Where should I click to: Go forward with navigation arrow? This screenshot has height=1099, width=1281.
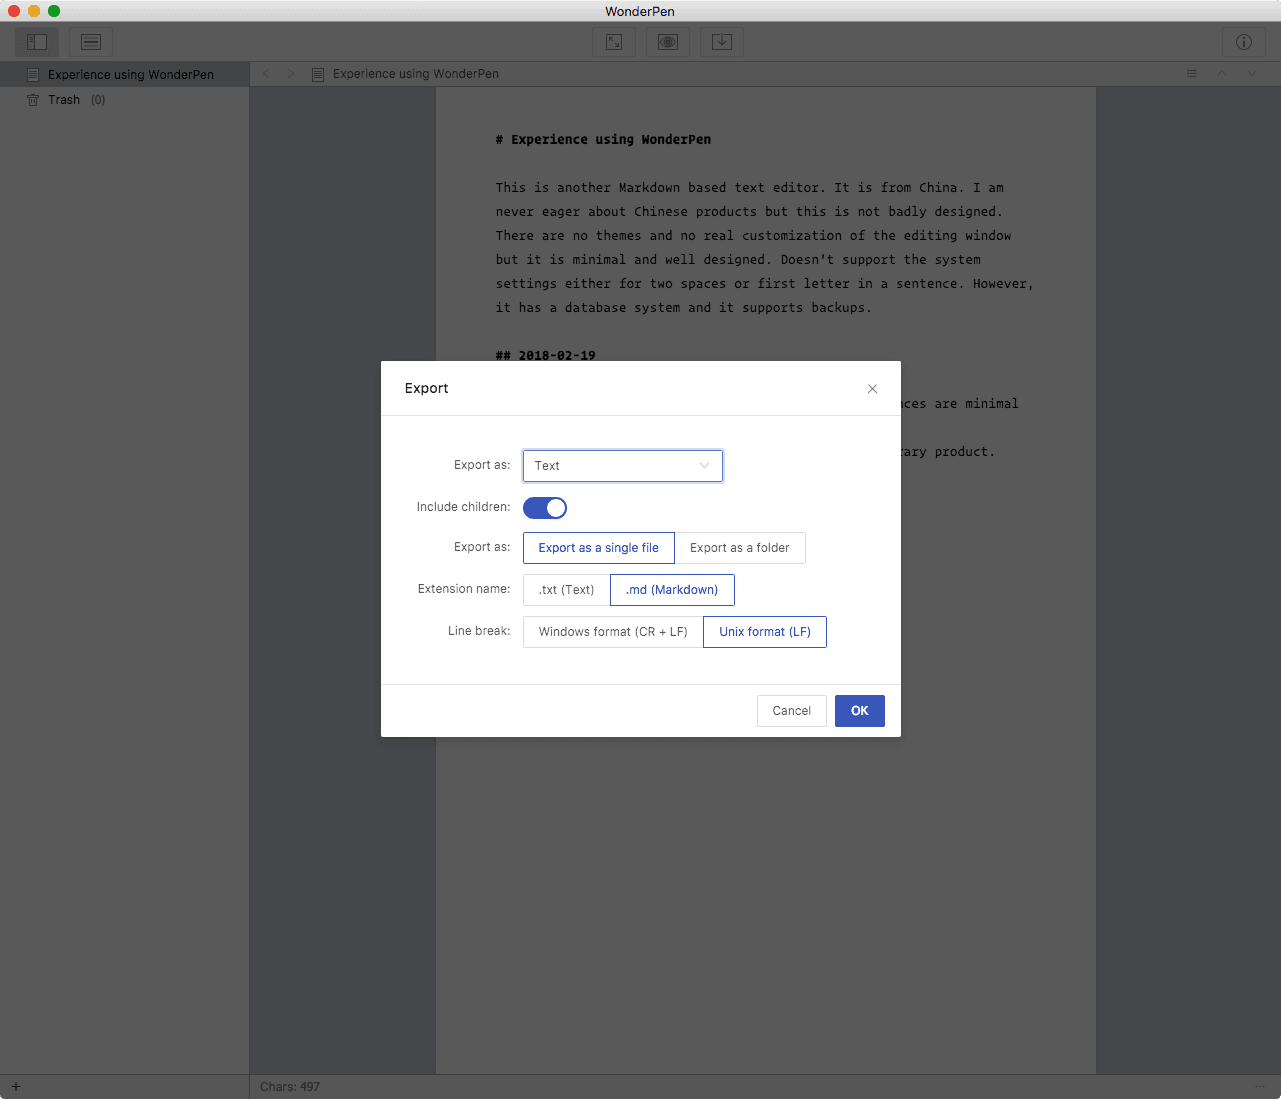[x=291, y=74]
